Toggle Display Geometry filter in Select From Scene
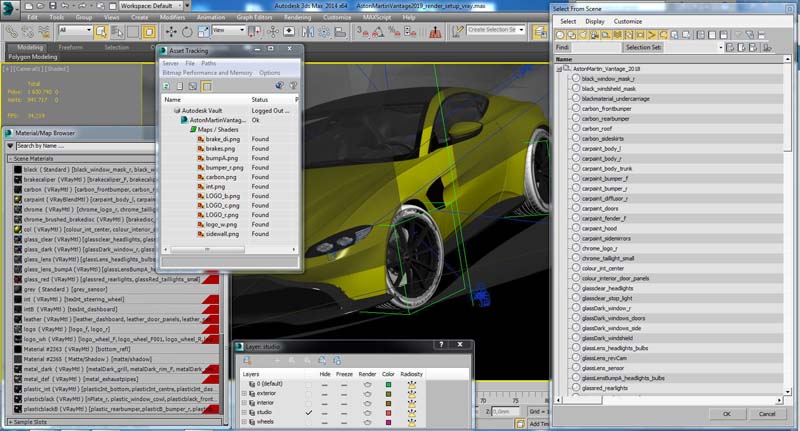 tap(562, 34)
